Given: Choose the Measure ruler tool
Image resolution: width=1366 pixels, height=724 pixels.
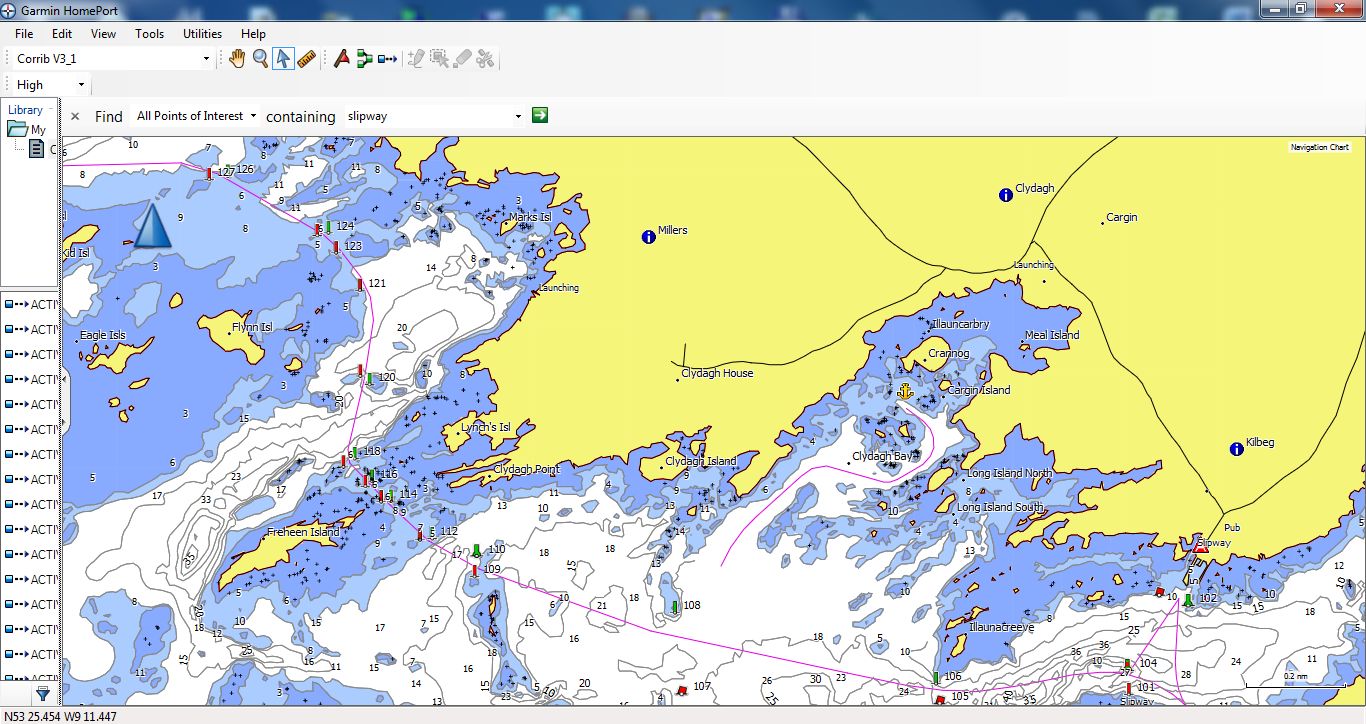Looking at the screenshot, I should 307,59.
